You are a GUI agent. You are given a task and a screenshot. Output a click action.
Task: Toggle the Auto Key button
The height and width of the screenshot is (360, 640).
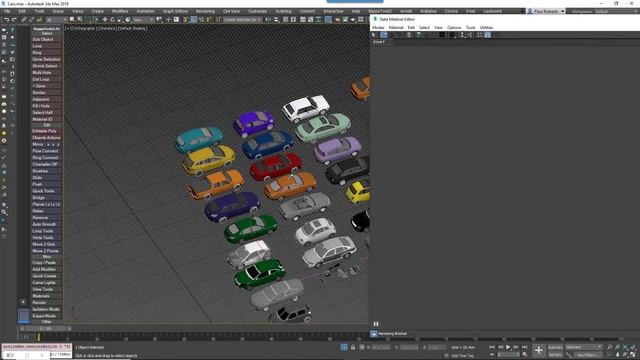555,347
